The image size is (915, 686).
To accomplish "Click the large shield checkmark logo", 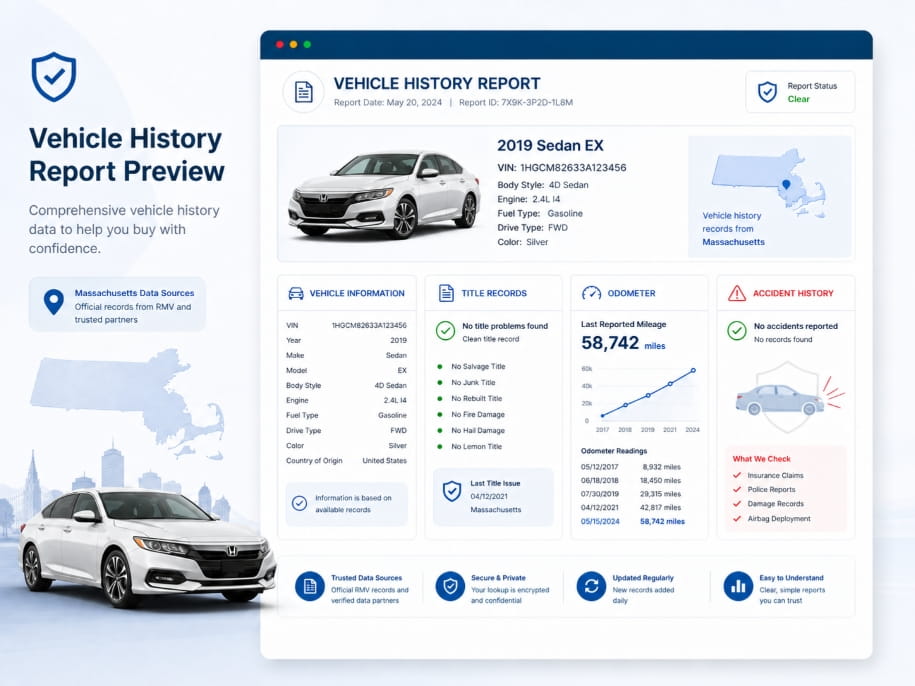I will point(54,77).
